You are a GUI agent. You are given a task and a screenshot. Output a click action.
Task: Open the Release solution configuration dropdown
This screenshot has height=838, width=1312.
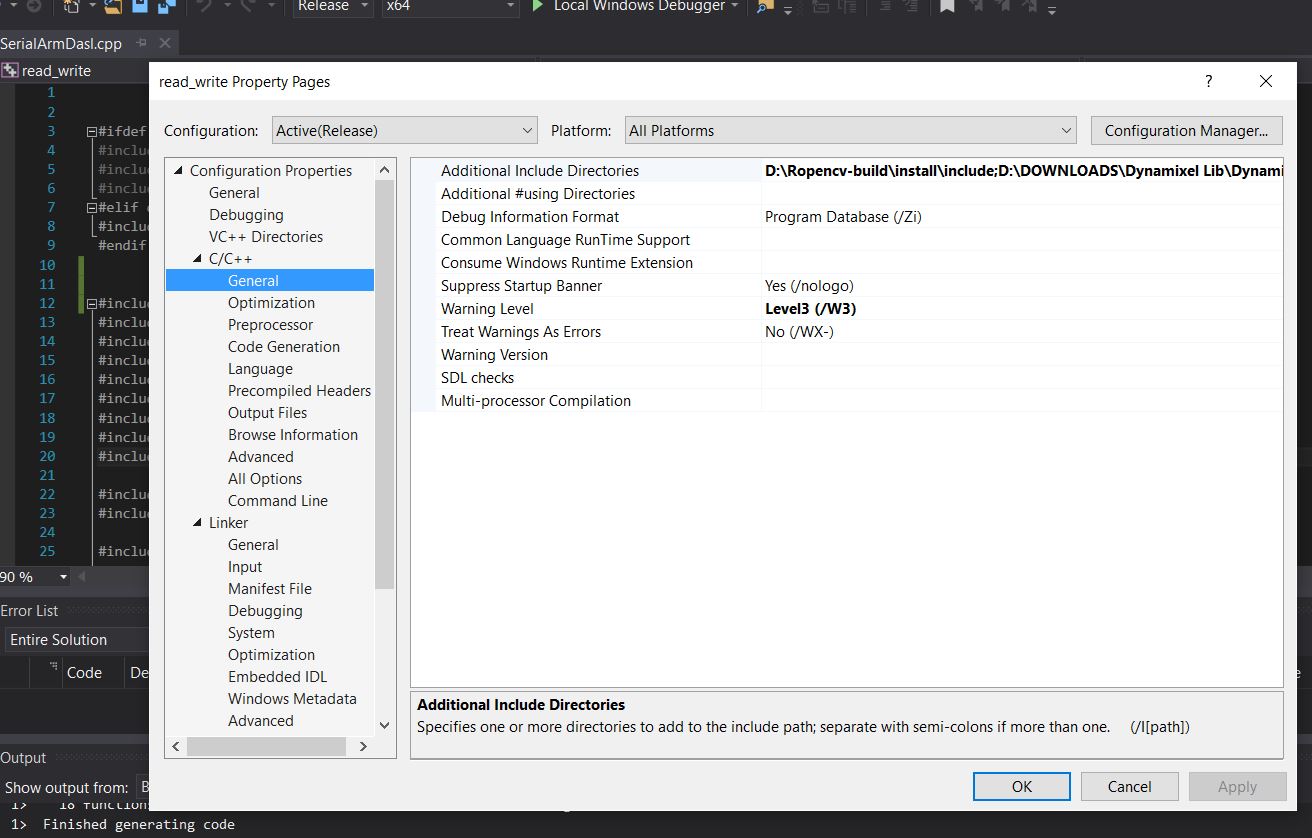[x=334, y=6]
